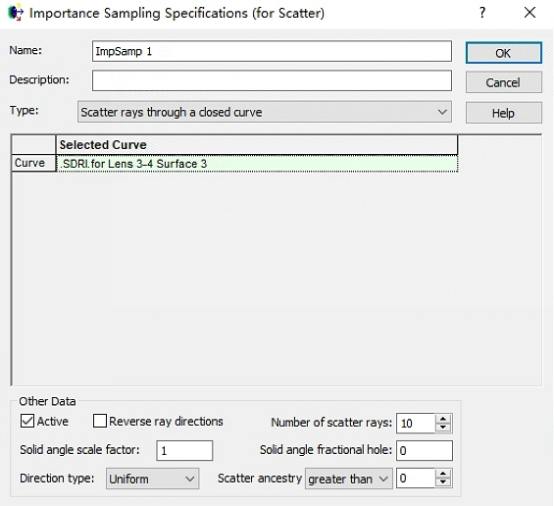Close the Importance Sampling Specifications dialog
The height and width of the screenshot is (506, 554).
pyautogui.click(x=530, y=13)
